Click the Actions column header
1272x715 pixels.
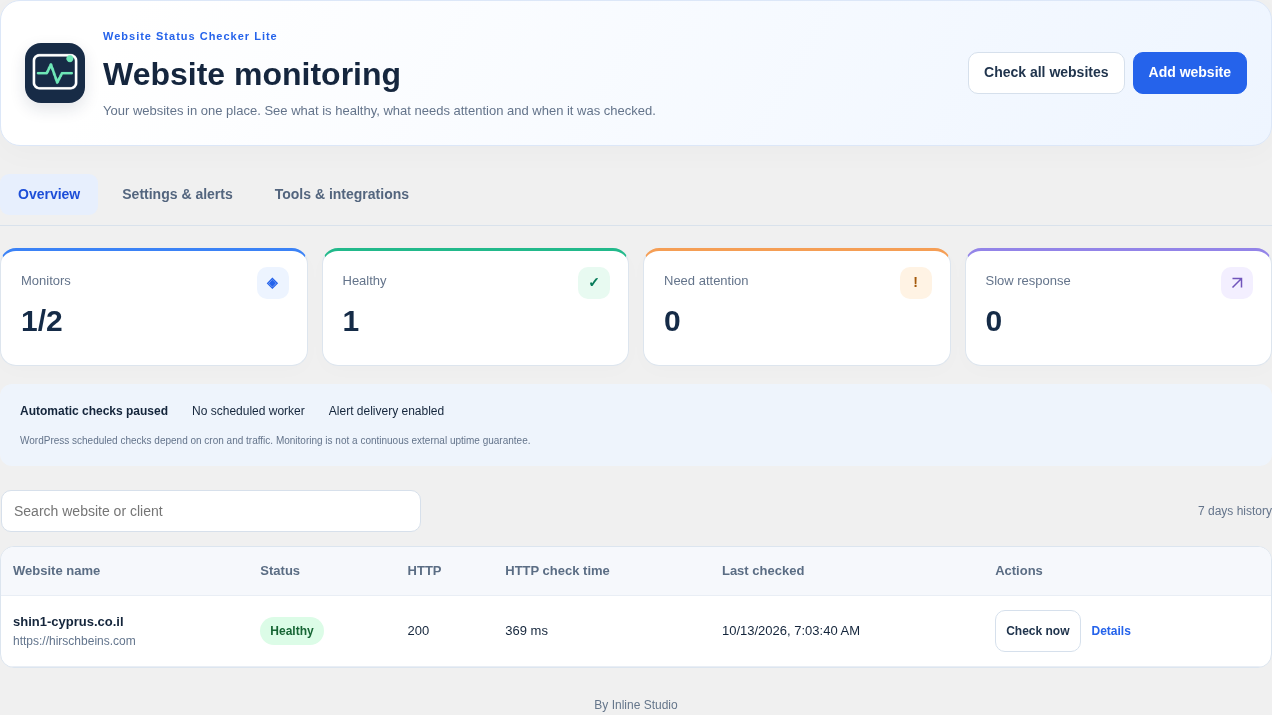[1019, 571]
